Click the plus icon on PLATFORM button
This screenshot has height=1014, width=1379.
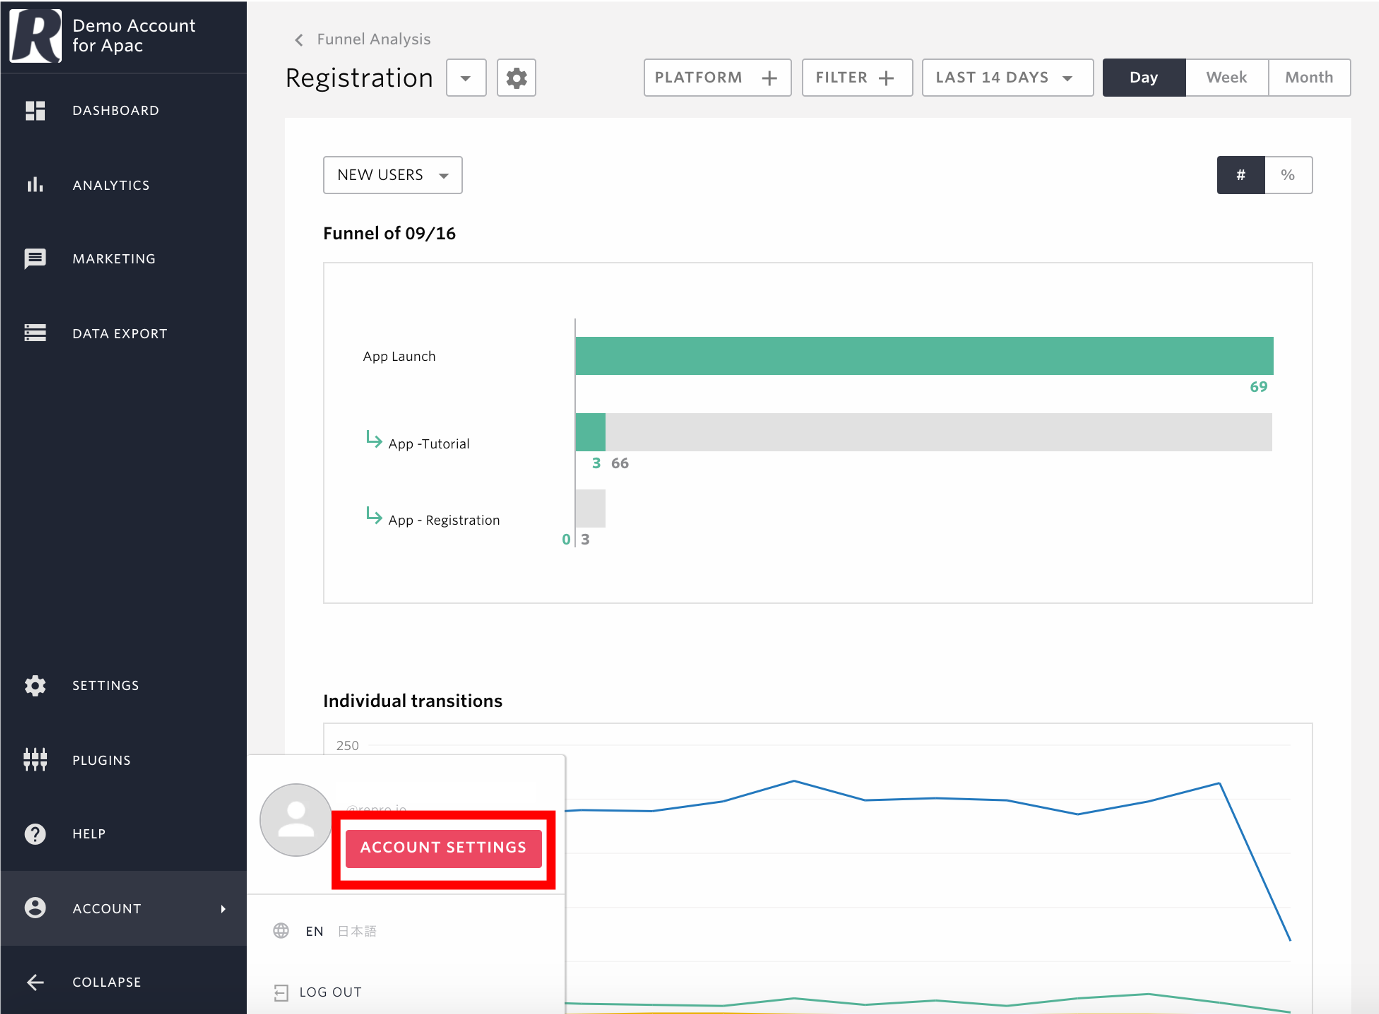click(769, 78)
